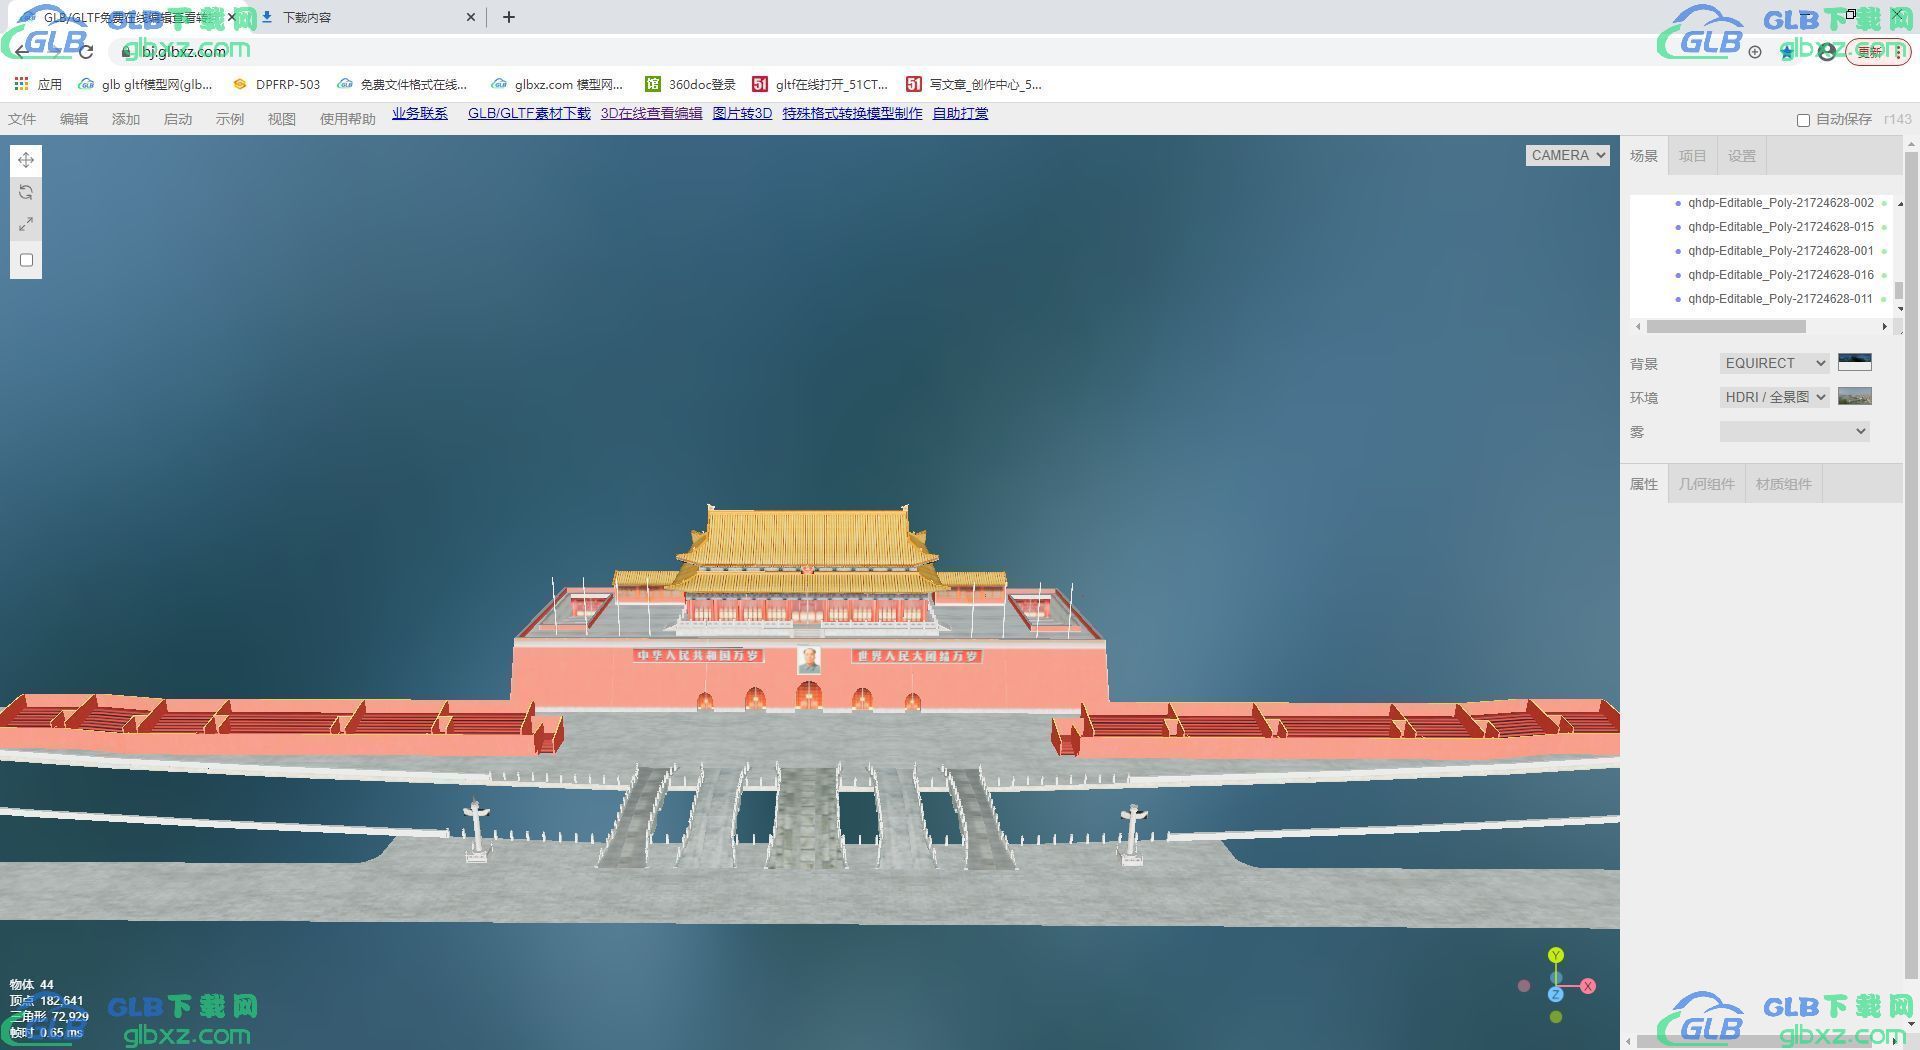
Task: Follow the 图片转3D link
Action: [742, 114]
